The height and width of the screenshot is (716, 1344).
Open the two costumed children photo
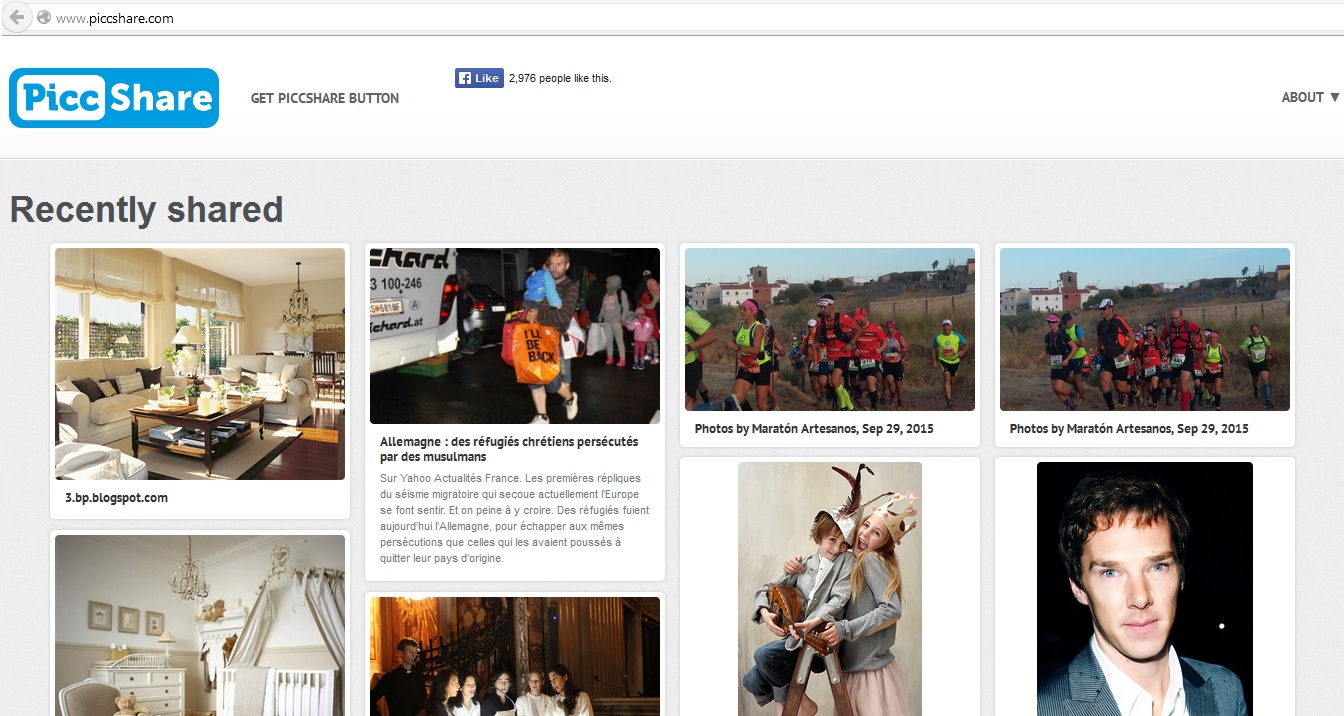pyautogui.click(x=830, y=589)
